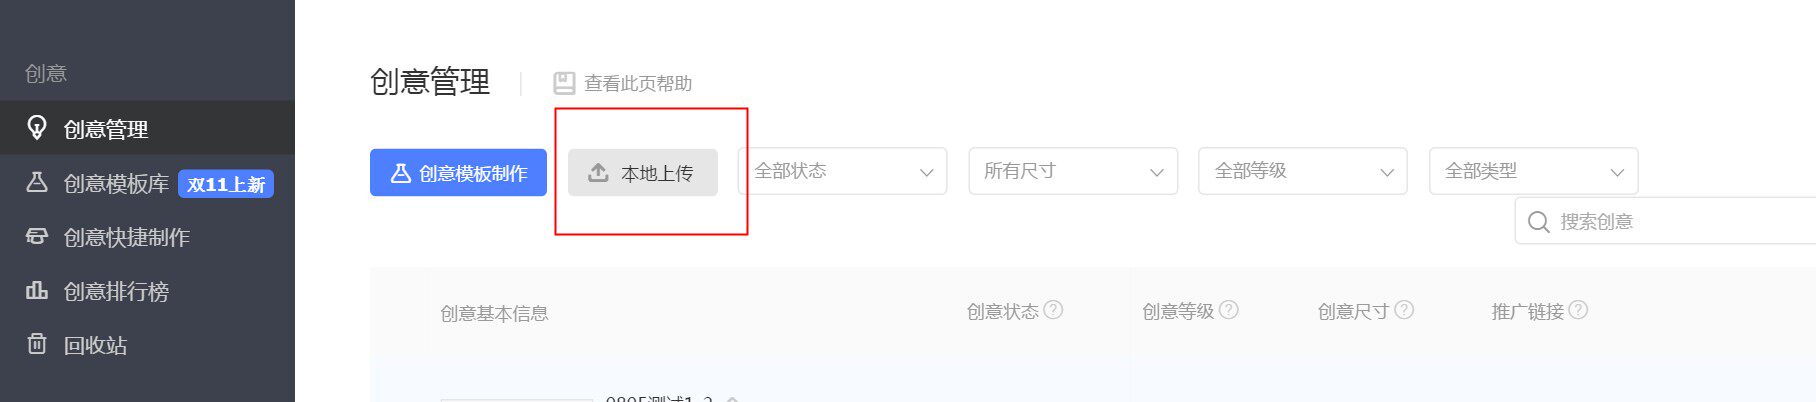Click the trash icon beside 回收站
The image size is (1816, 402).
point(37,344)
